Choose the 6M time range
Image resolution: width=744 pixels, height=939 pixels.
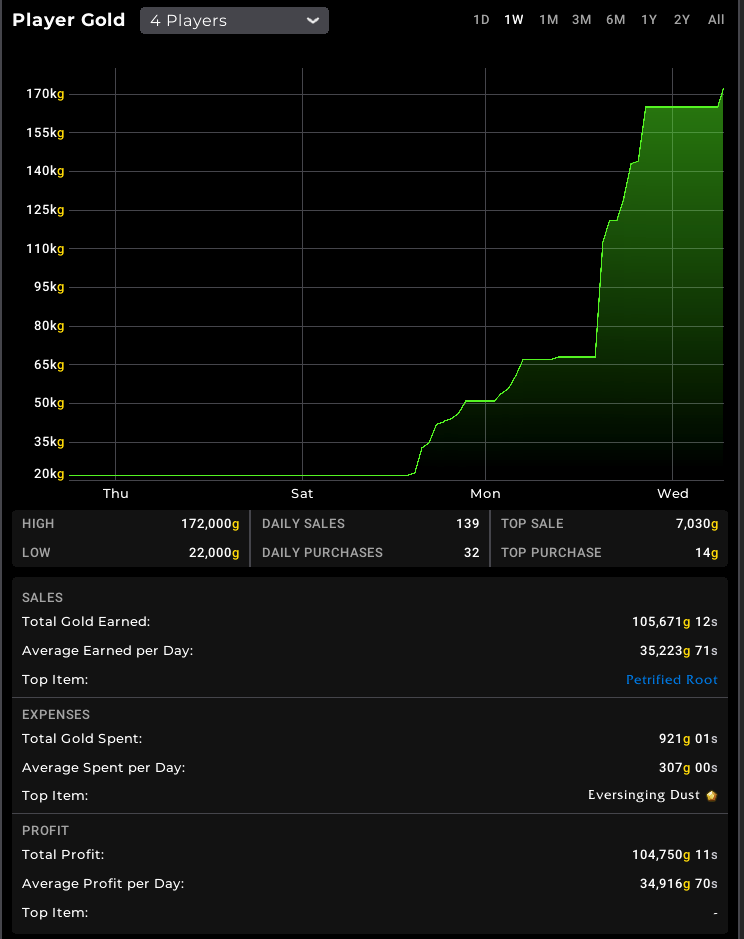[x=616, y=20]
